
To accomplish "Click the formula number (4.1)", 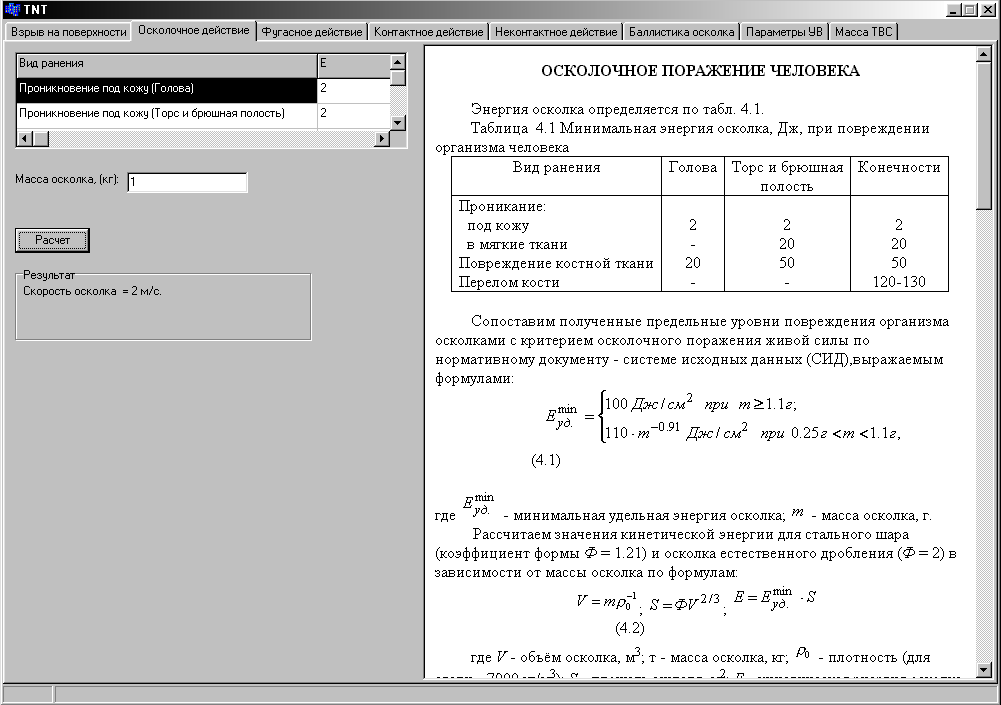I will (x=546, y=460).
